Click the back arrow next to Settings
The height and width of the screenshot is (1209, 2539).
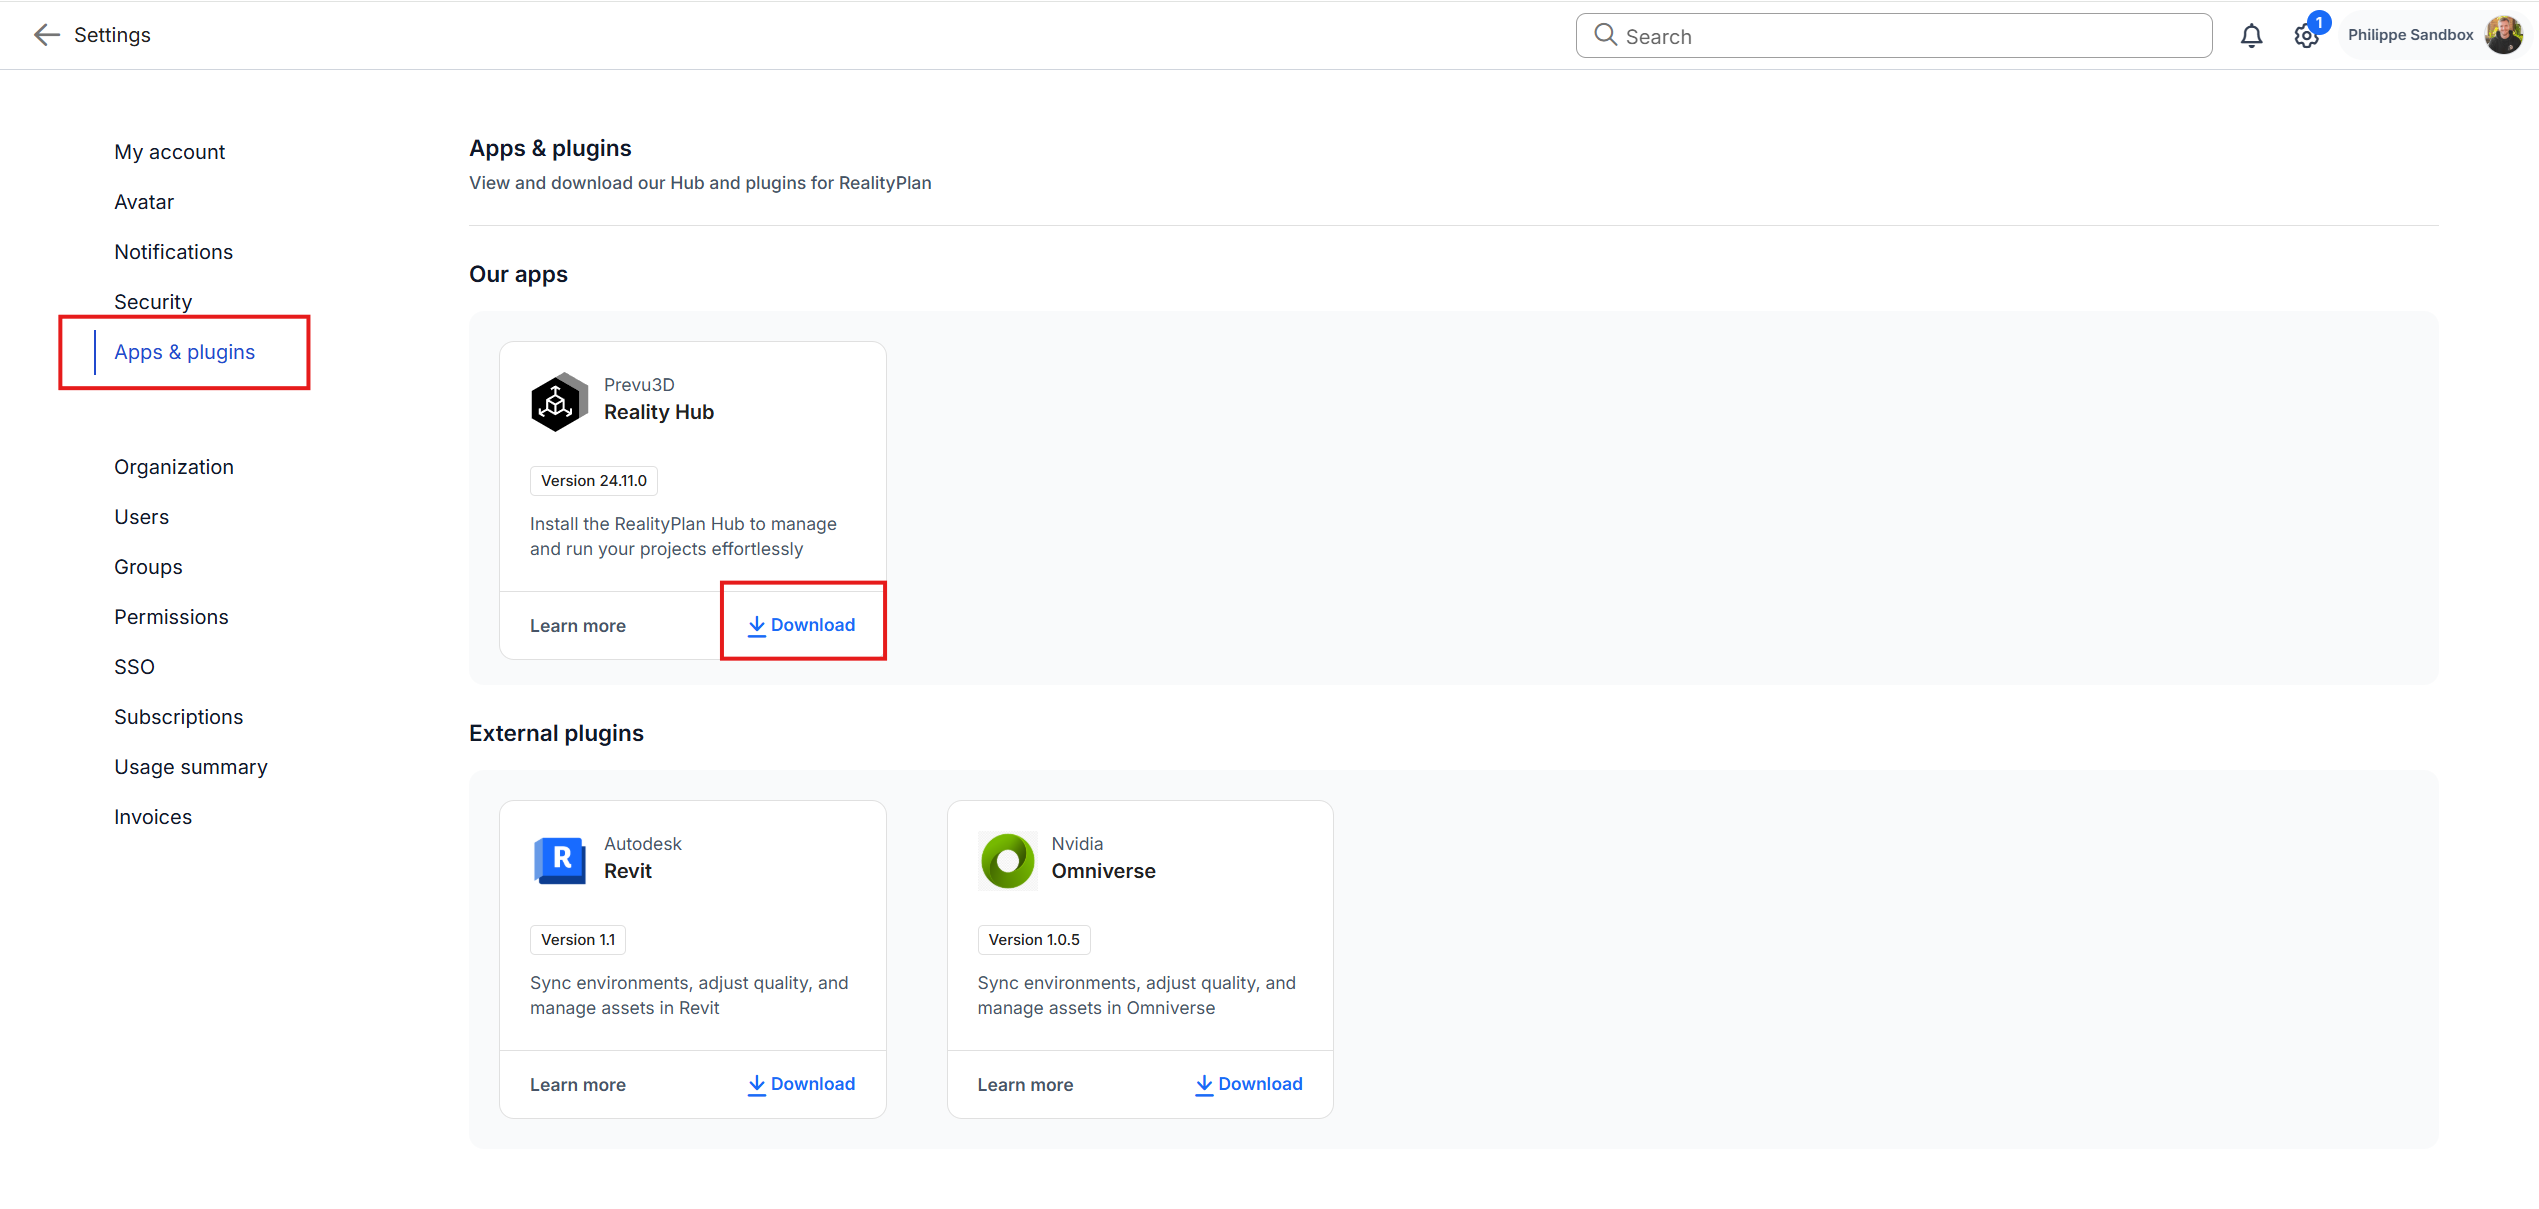click(46, 35)
